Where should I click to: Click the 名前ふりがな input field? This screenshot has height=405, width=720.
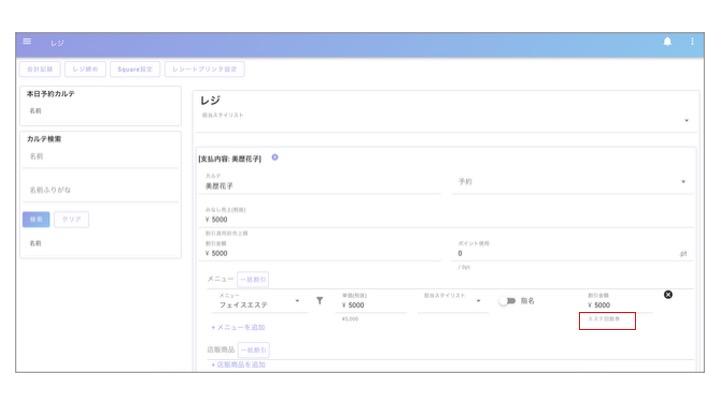[x=100, y=189]
